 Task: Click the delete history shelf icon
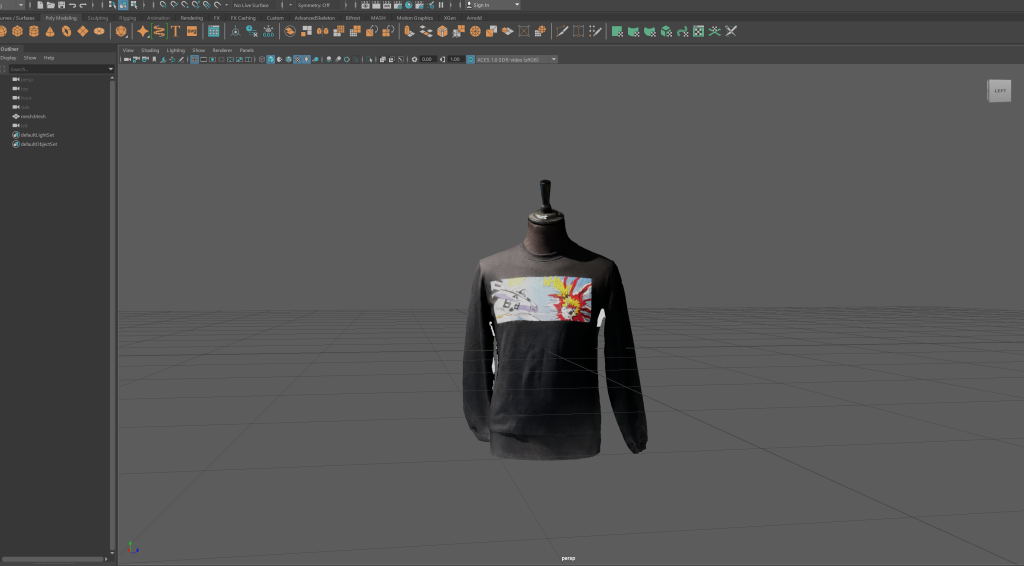(252, 31)
